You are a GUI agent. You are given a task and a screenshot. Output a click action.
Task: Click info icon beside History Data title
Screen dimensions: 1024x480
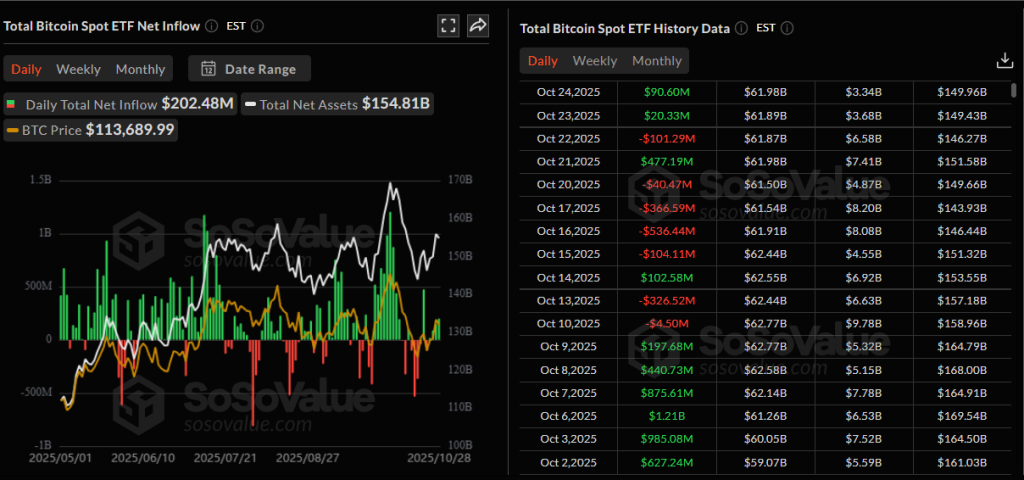click(x=741, y=29)
